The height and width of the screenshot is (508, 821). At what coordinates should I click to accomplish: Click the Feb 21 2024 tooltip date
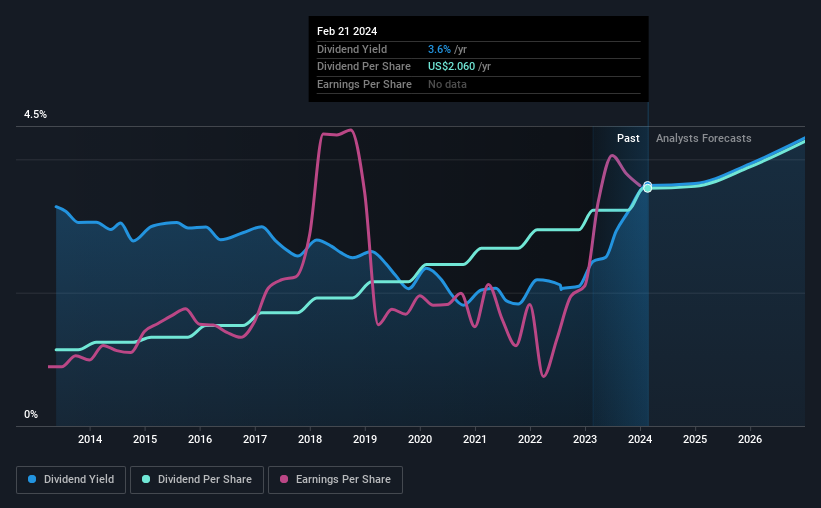[x=347, y=31]
